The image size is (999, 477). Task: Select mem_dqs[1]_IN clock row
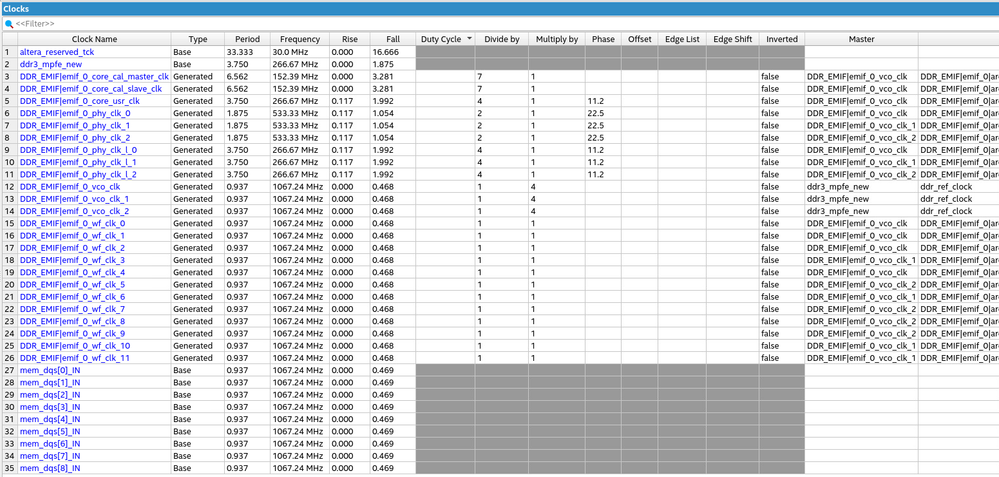(50, 383)
